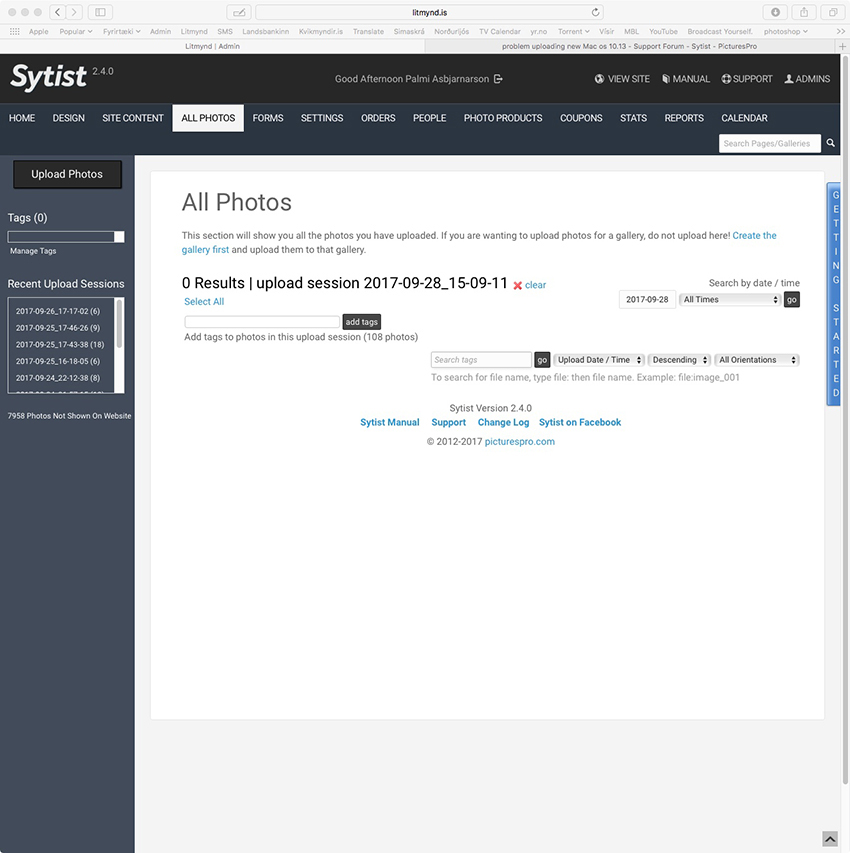
Task: Open the Sytist on Facebook link
Action: pos(580,423)
